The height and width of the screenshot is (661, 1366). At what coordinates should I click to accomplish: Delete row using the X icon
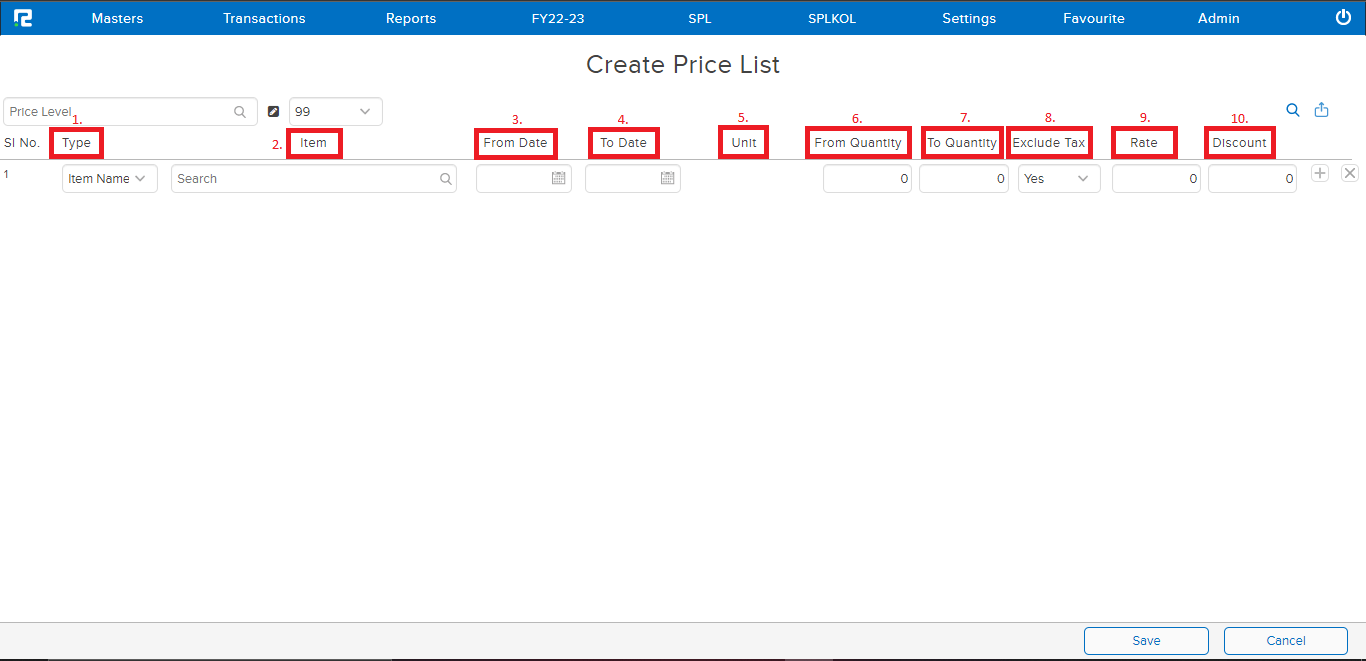(x=1349, y=174)
